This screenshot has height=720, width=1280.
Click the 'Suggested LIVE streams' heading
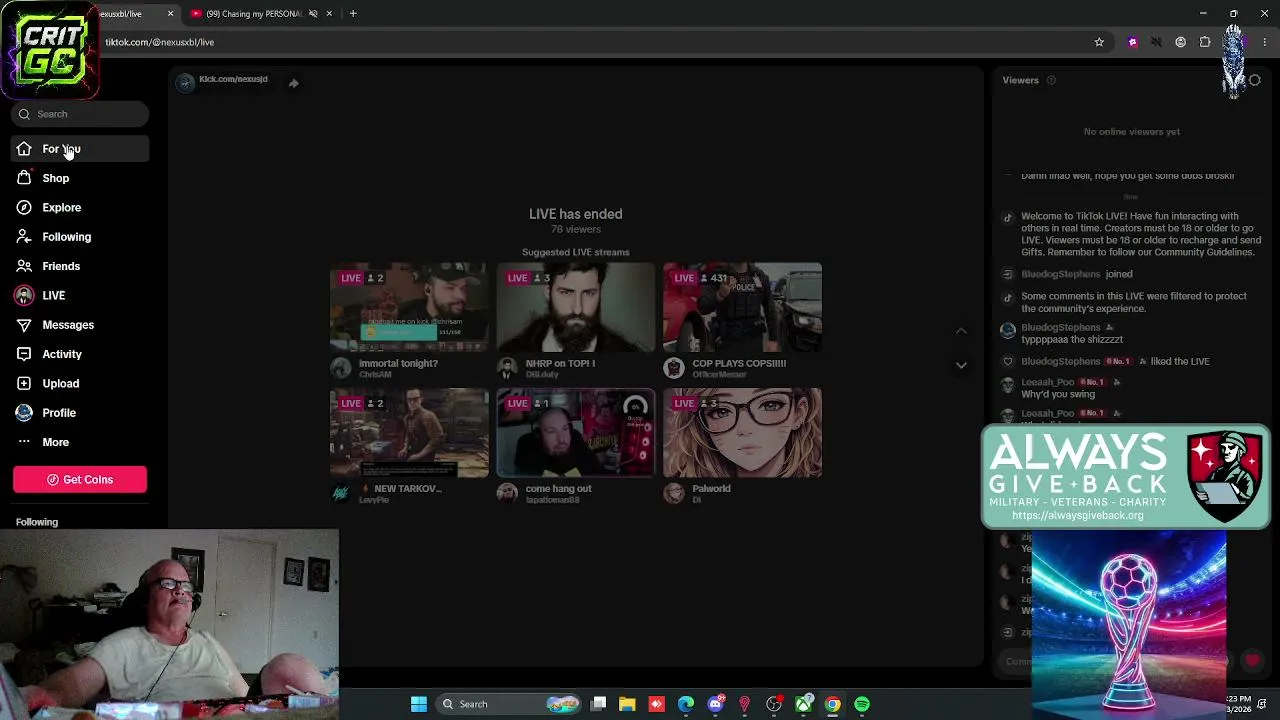[x=576, y=252]
